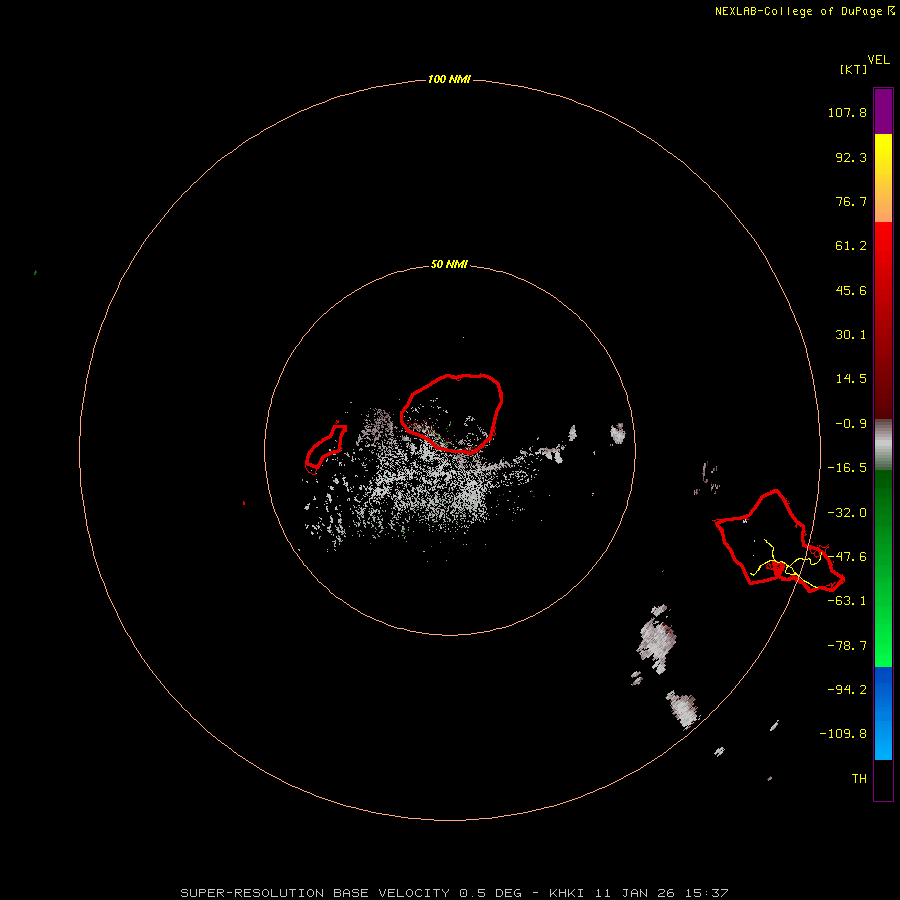Viewport: 900px width, 900px height.
Task: Click the -63.1 legend value
Action: 847,601
